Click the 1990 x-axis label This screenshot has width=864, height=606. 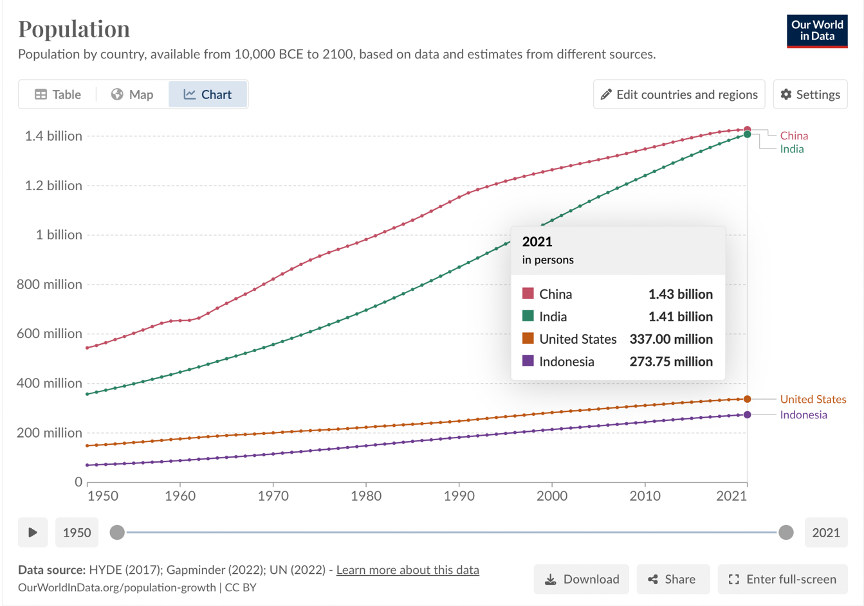(x=459, y=496)
